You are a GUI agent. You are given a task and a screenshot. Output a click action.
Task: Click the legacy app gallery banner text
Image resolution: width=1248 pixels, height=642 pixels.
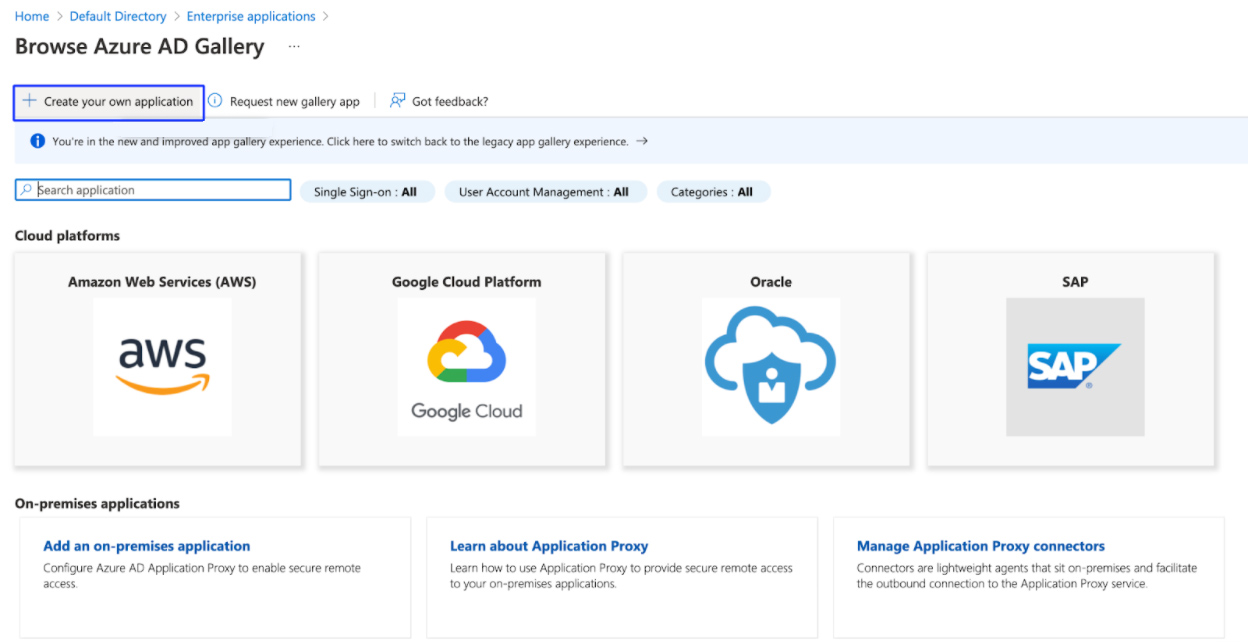(340, 141)
